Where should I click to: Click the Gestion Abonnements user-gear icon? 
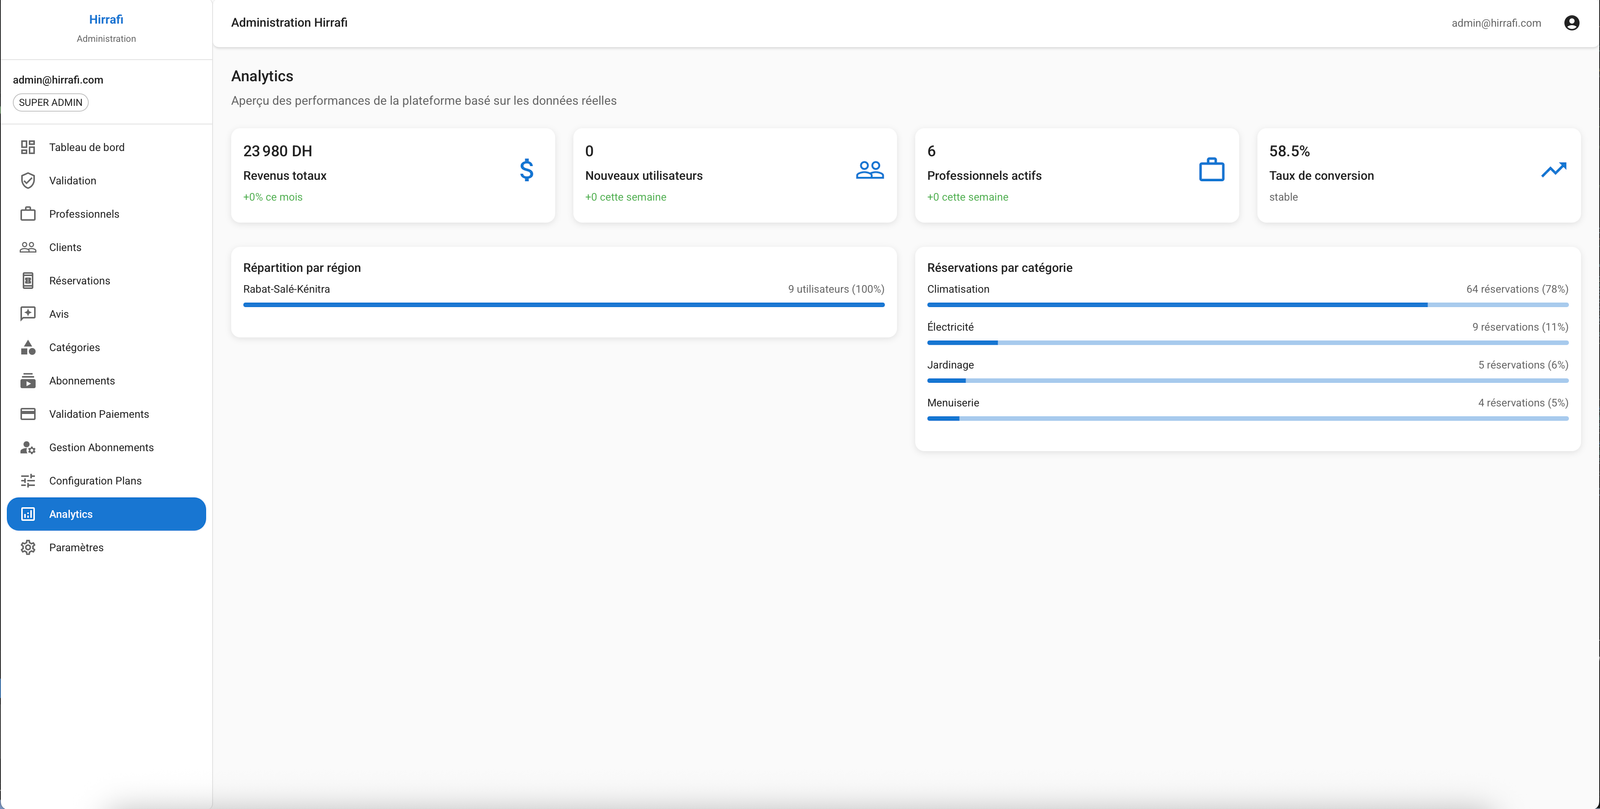28,447
